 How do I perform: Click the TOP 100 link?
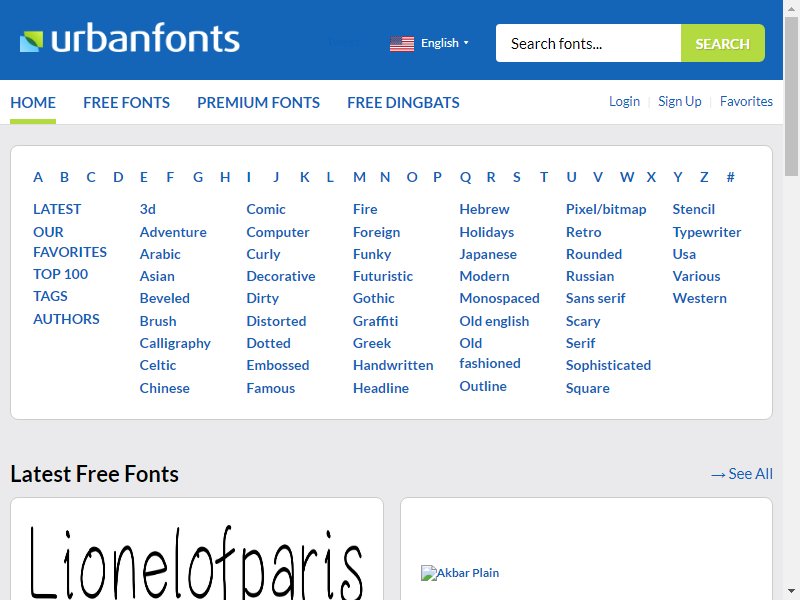60,274
